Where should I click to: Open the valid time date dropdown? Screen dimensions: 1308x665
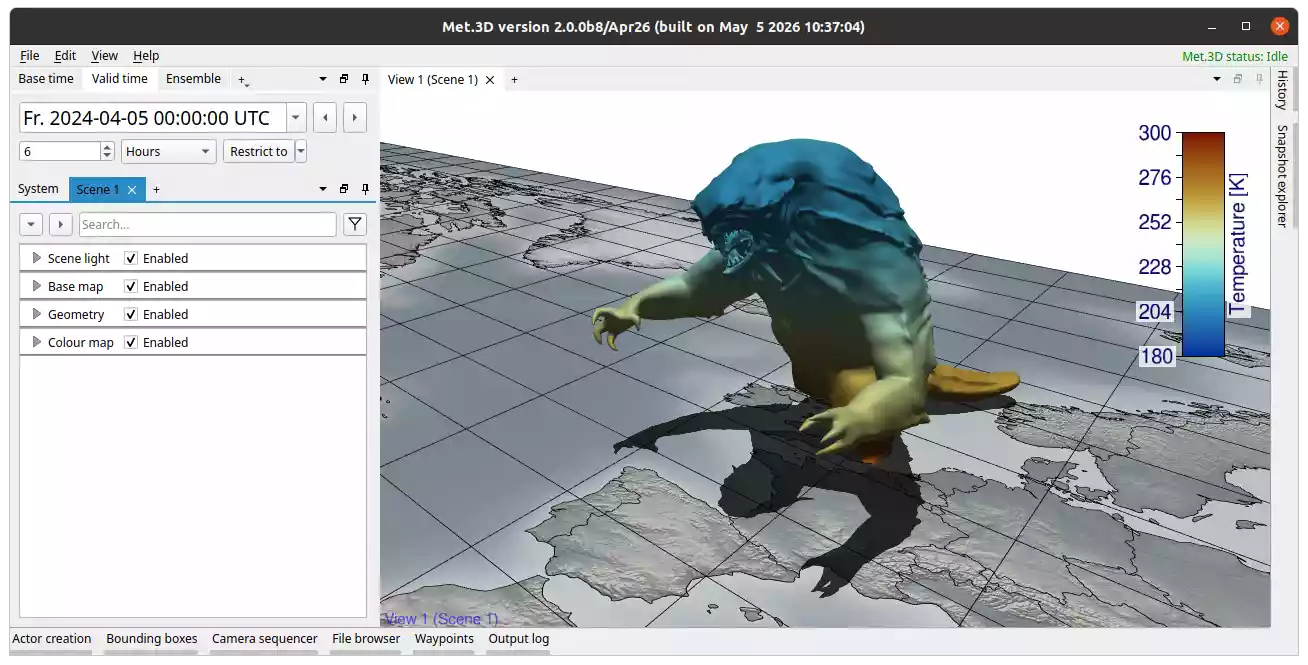[x=296, y=118]
